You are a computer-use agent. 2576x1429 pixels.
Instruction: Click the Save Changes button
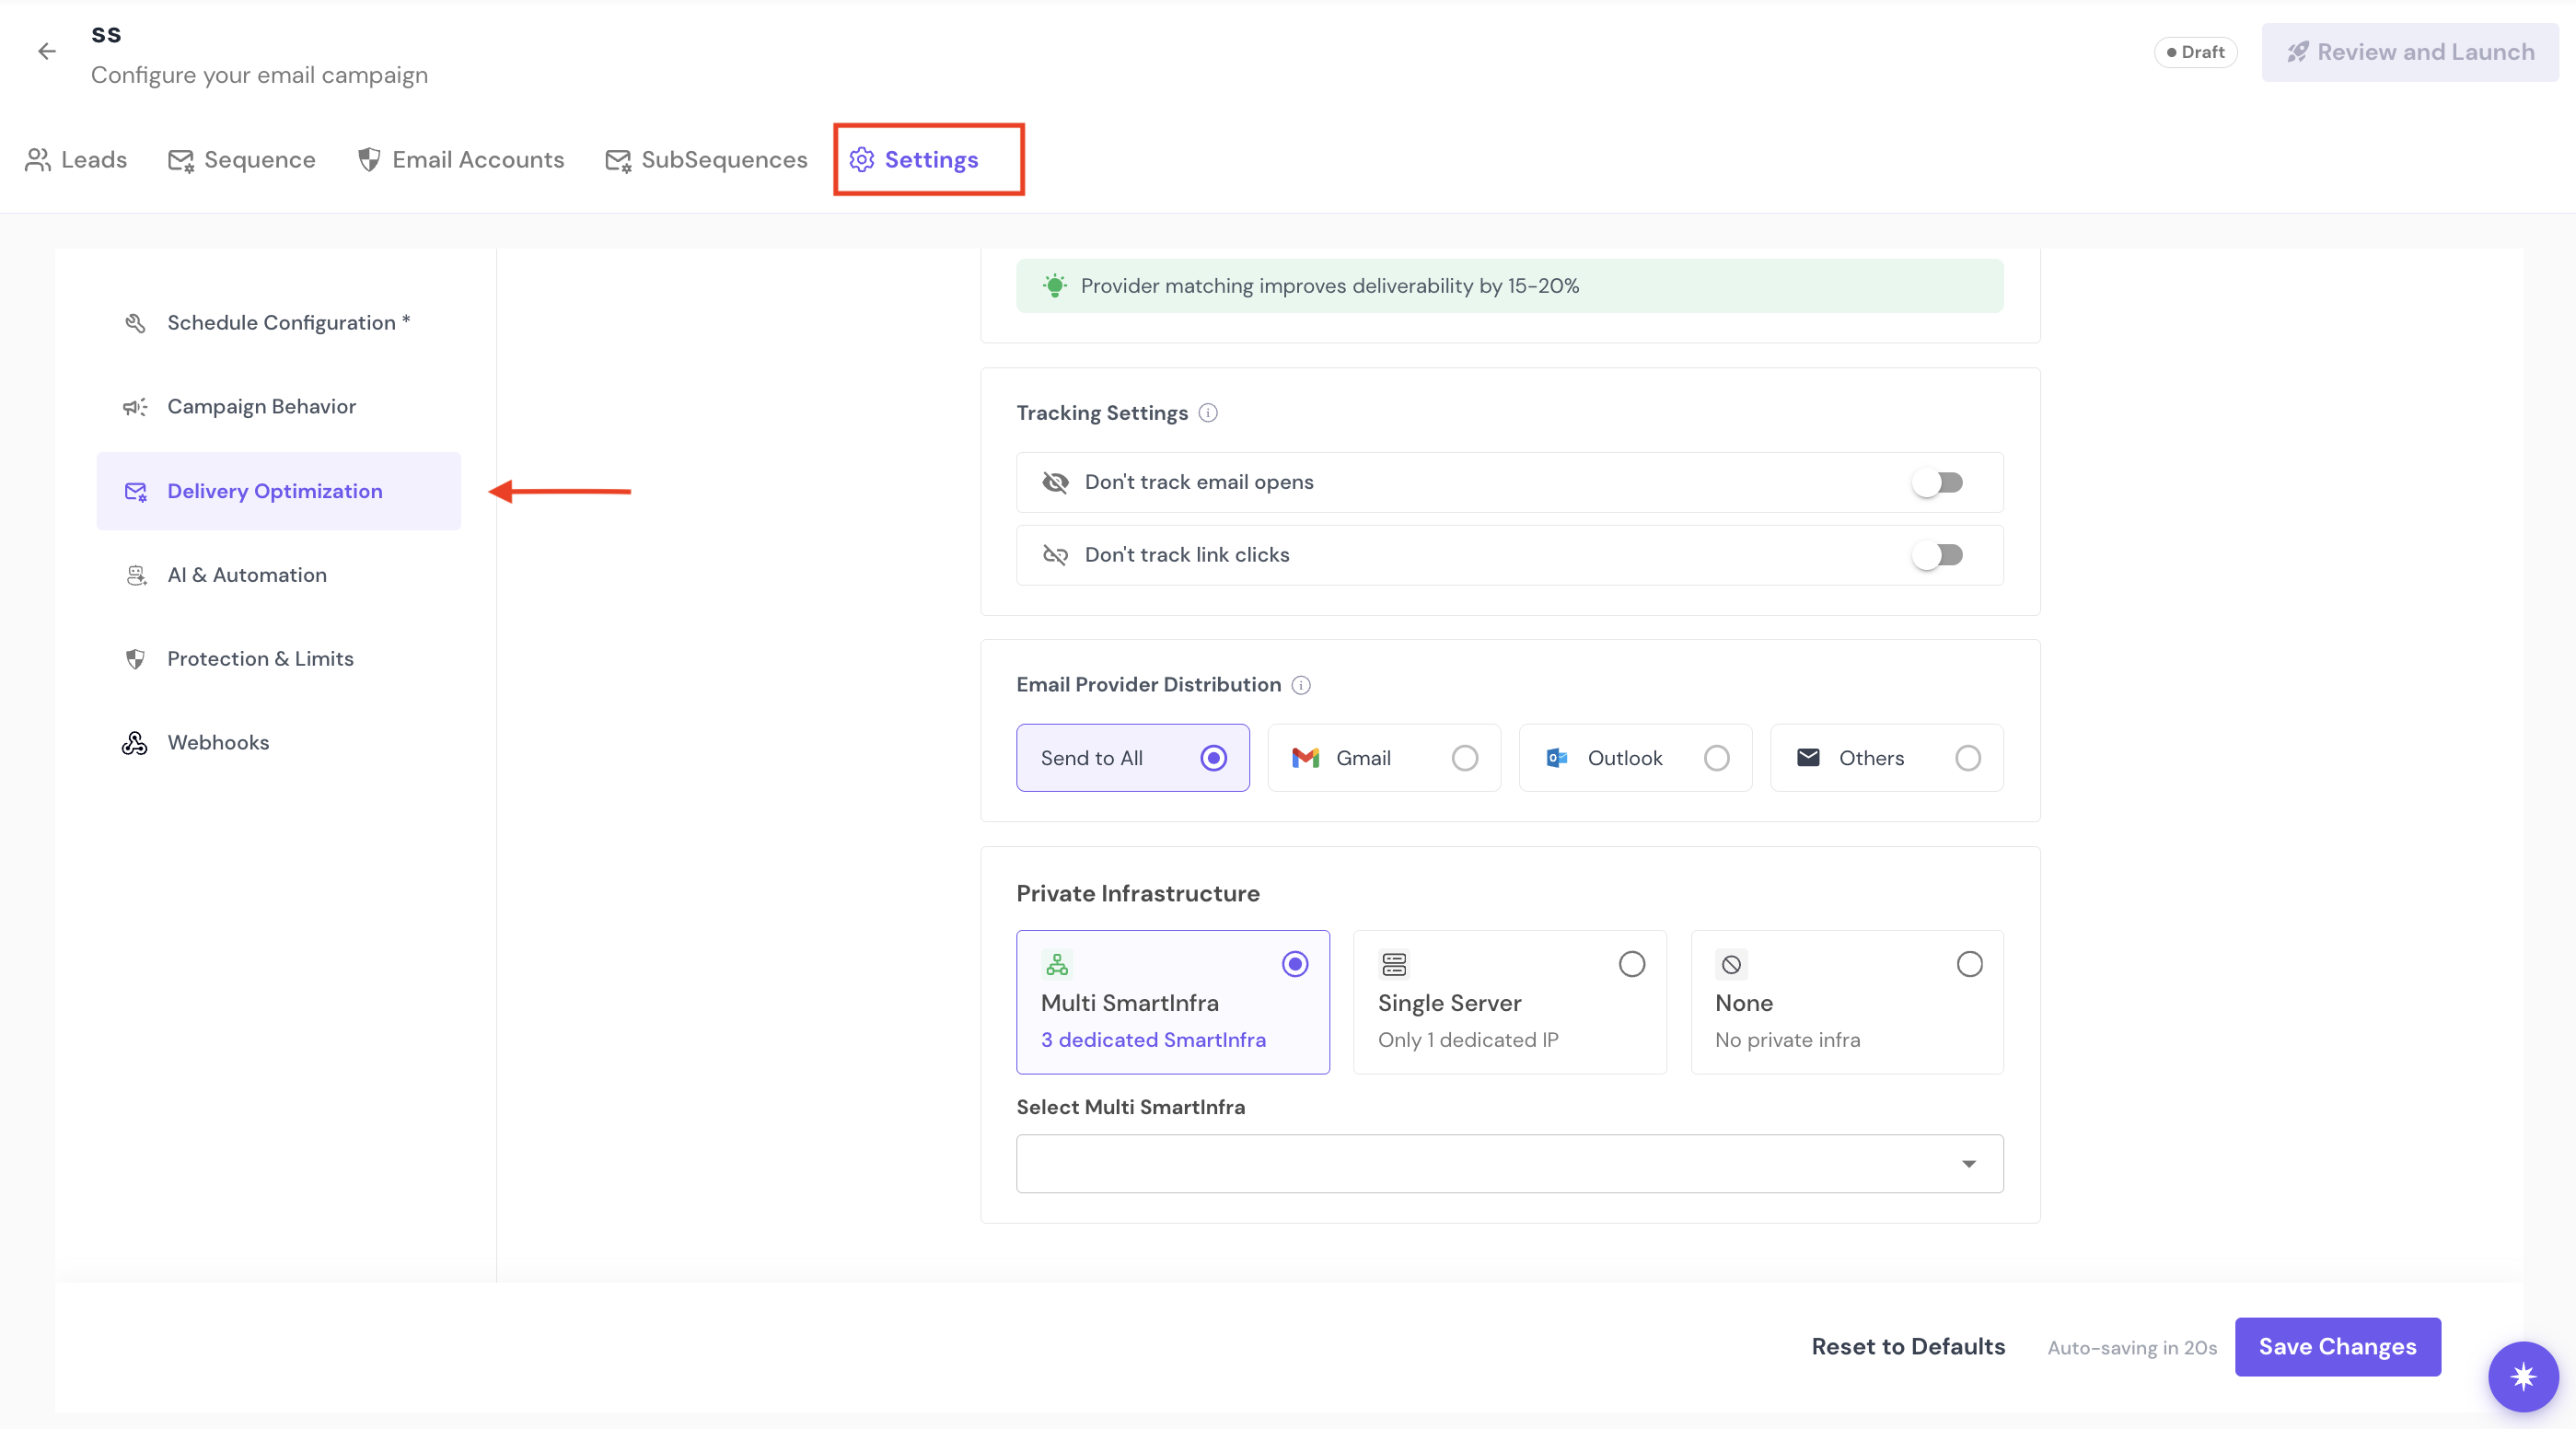[x=2337, y=1347]
